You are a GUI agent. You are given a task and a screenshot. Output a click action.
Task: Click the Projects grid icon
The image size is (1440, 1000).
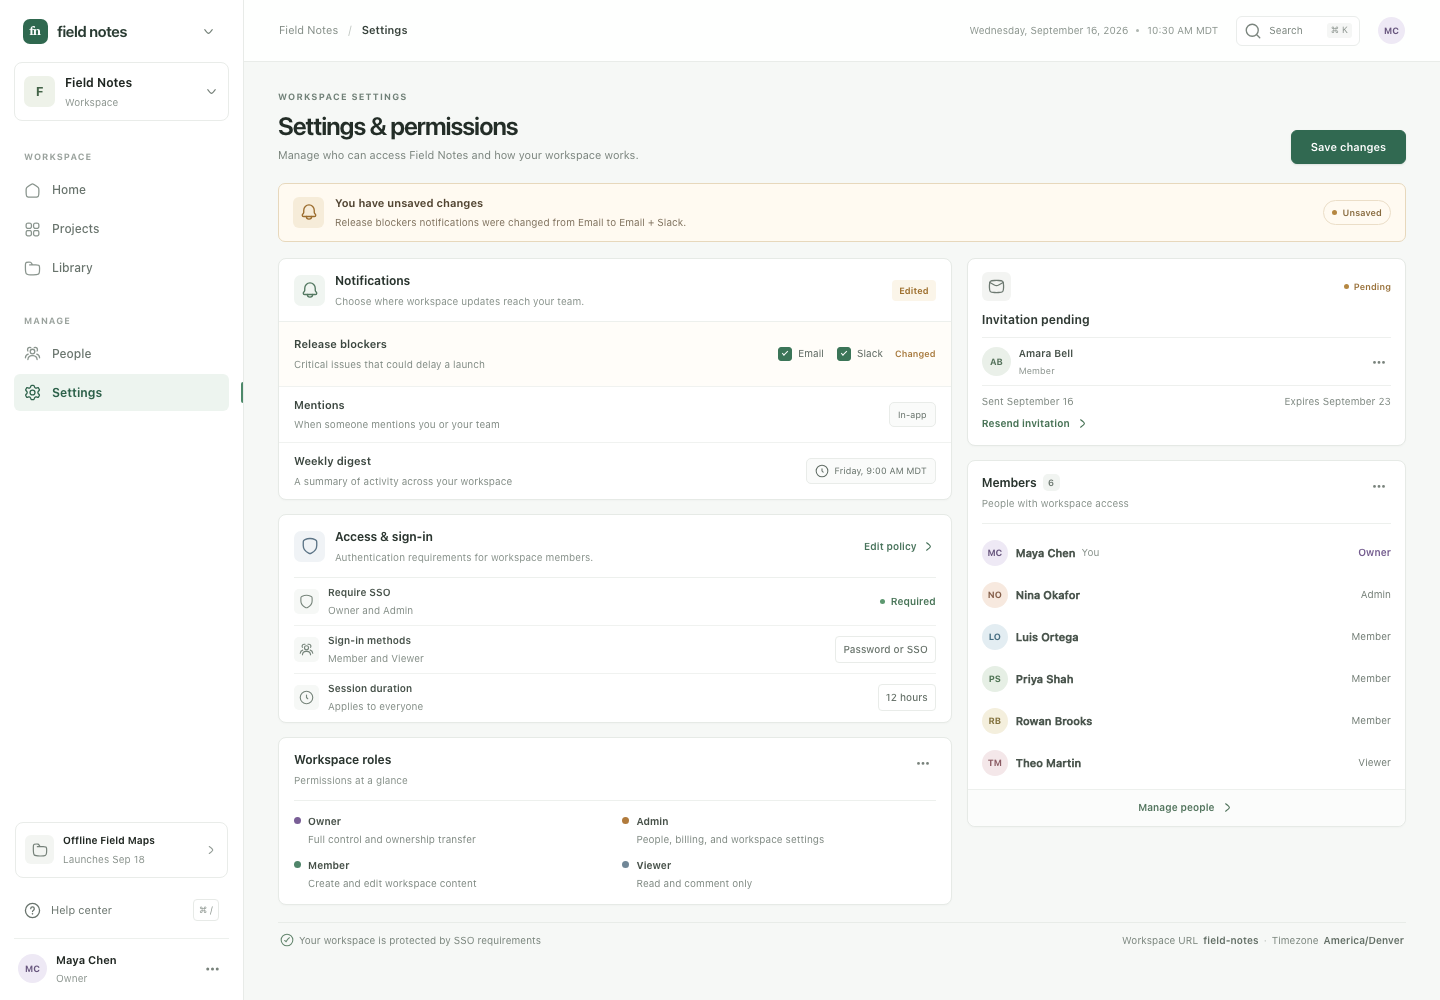coord(33,229)
